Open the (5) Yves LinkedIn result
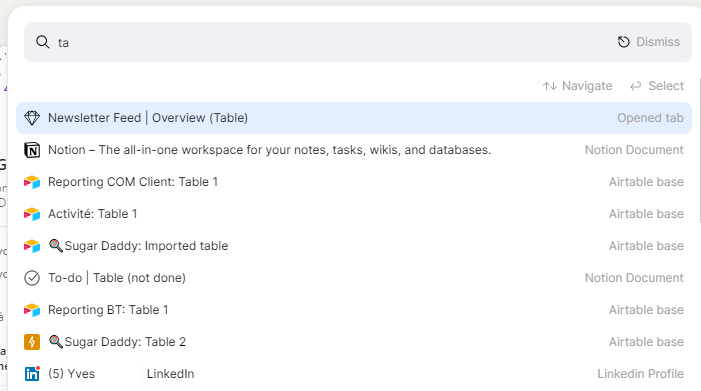 (354, 374)
